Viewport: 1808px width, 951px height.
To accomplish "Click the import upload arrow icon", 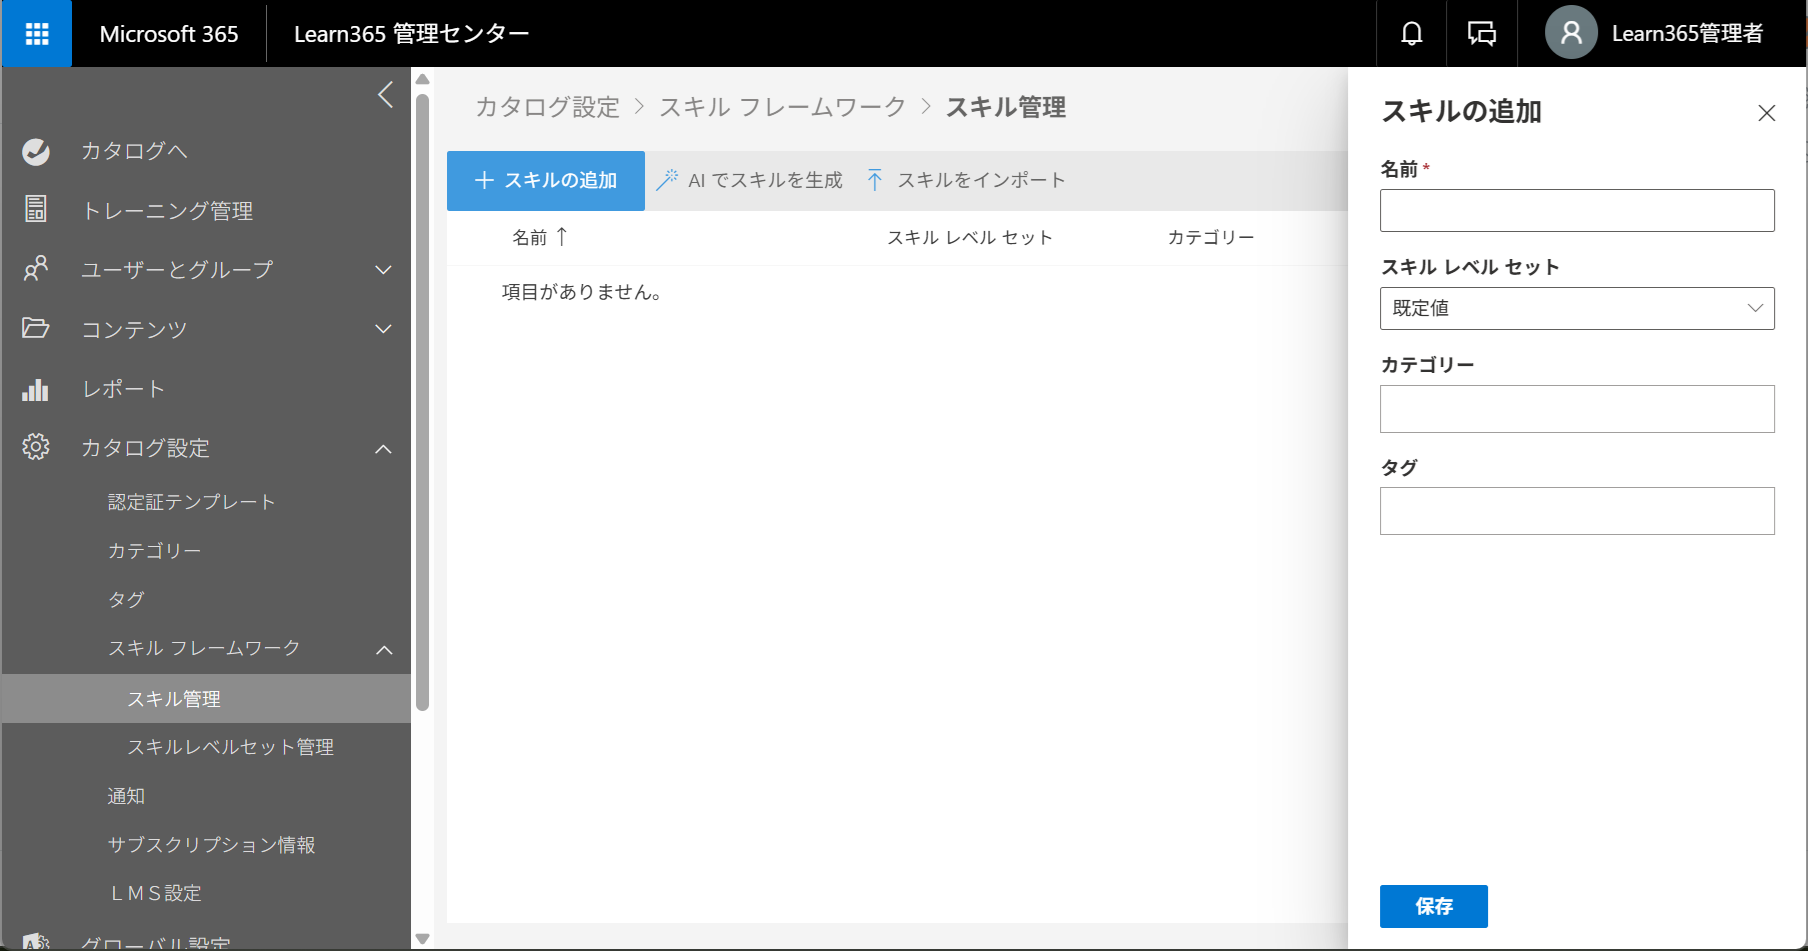I will coord(875,180).
